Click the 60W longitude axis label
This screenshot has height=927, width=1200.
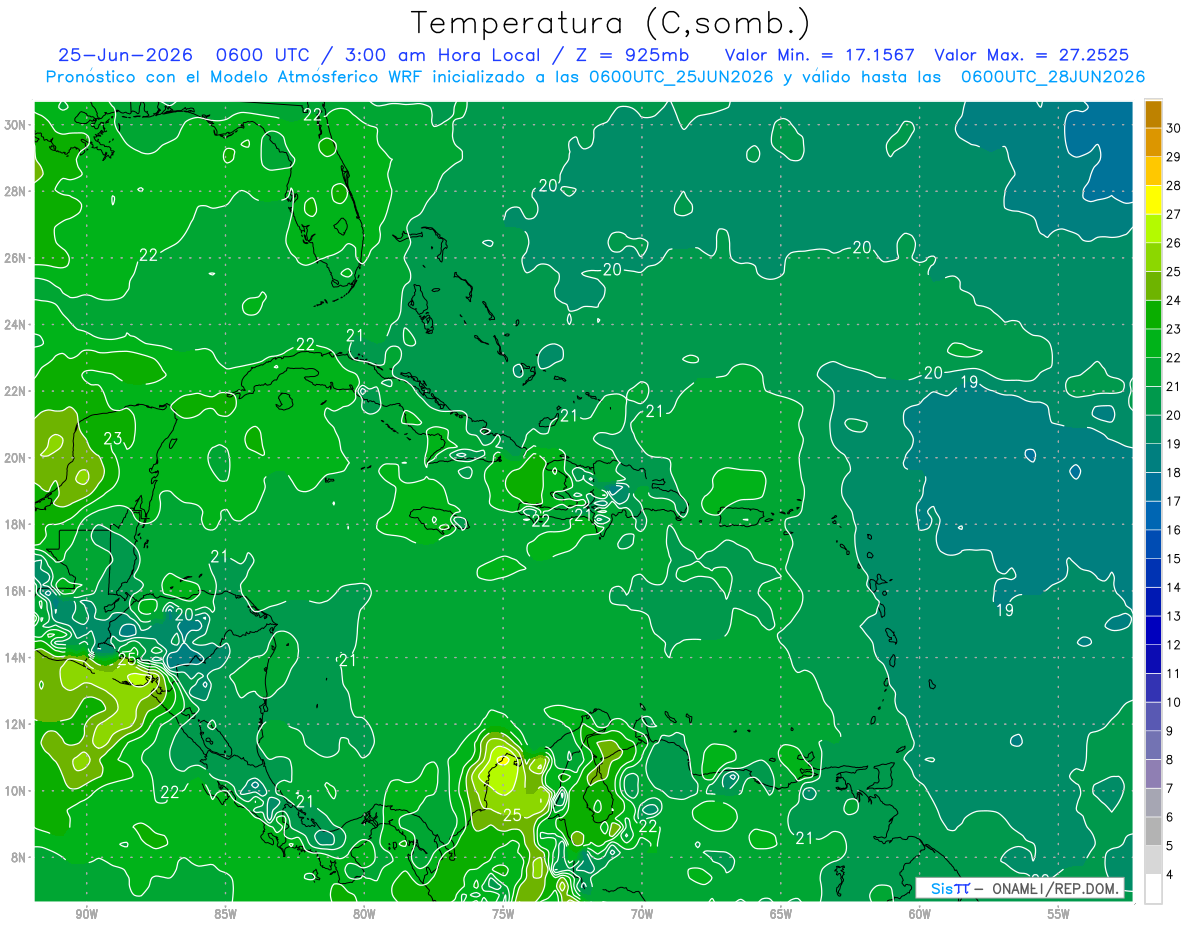click(x=920, y=914)
